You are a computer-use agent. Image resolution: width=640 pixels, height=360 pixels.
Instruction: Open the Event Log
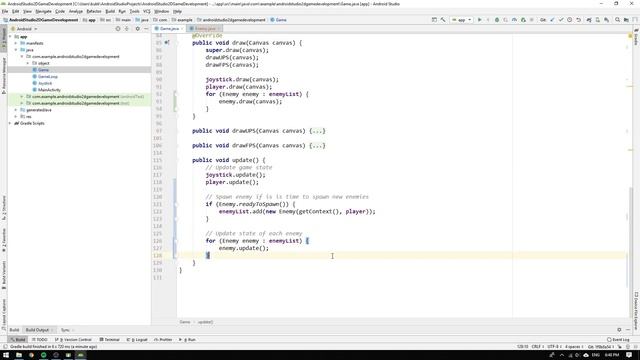[x=618, y=340]
